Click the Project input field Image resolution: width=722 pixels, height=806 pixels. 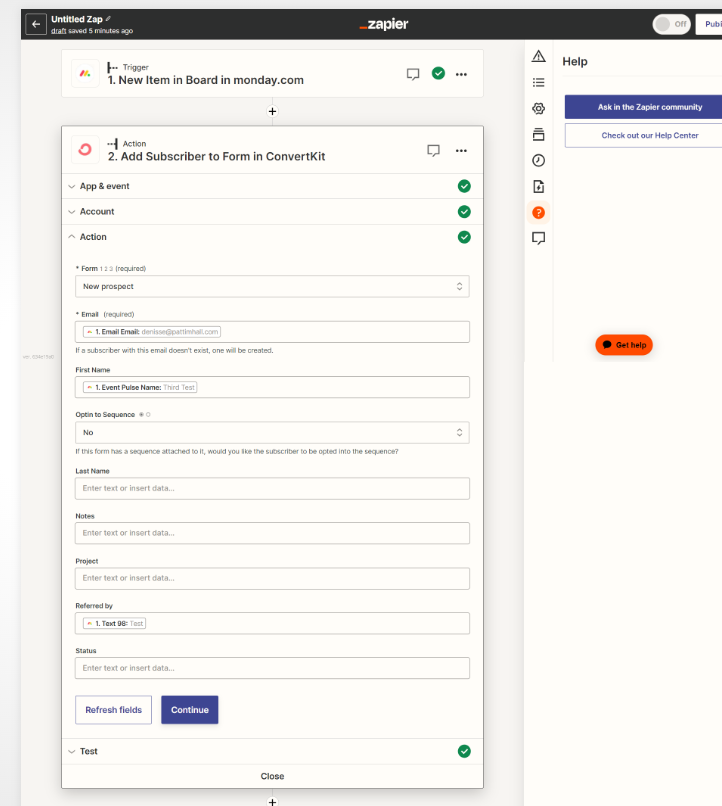(272, 578)
